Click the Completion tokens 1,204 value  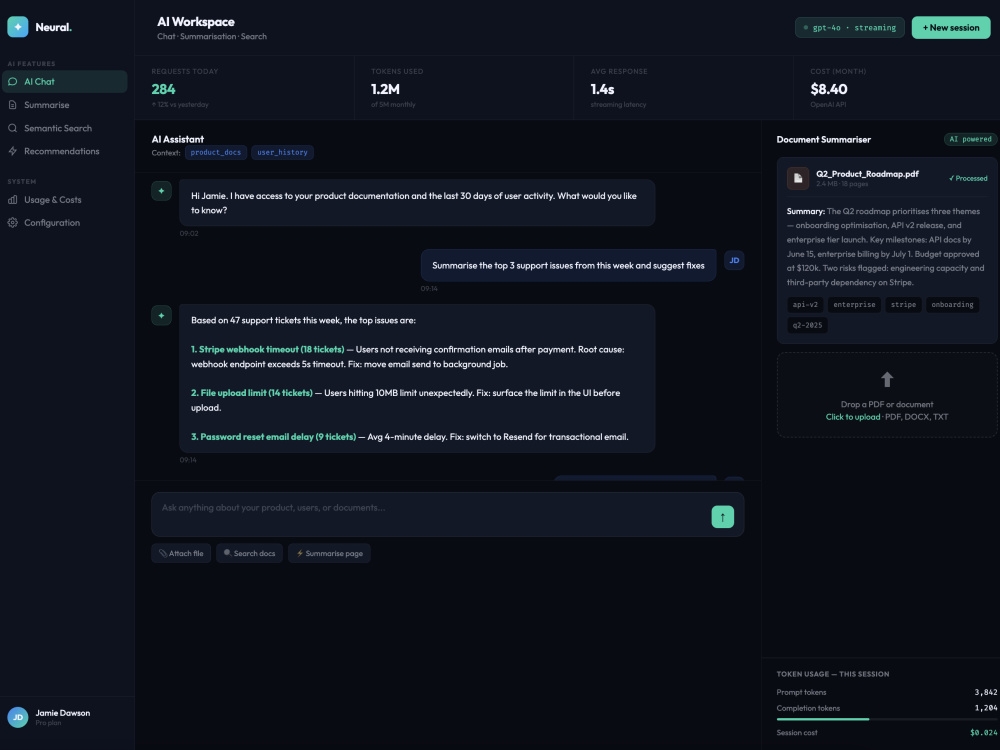tap(985, 709)
